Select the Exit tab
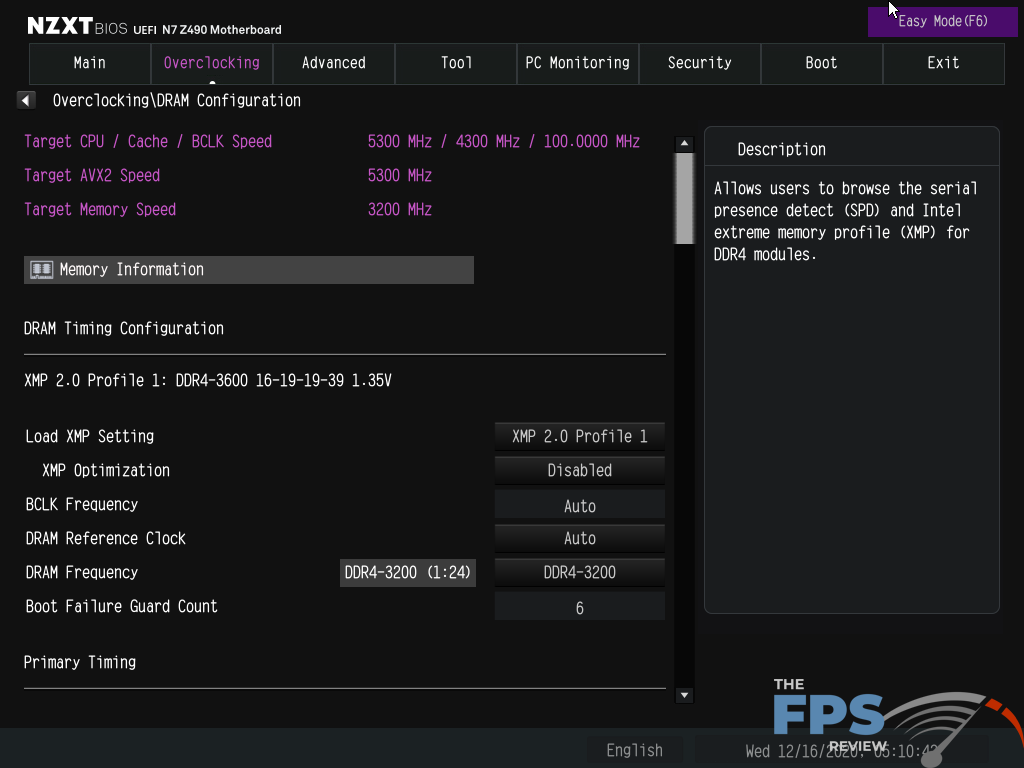This screenshot has height=768, width=1024. tap(944, 63)
